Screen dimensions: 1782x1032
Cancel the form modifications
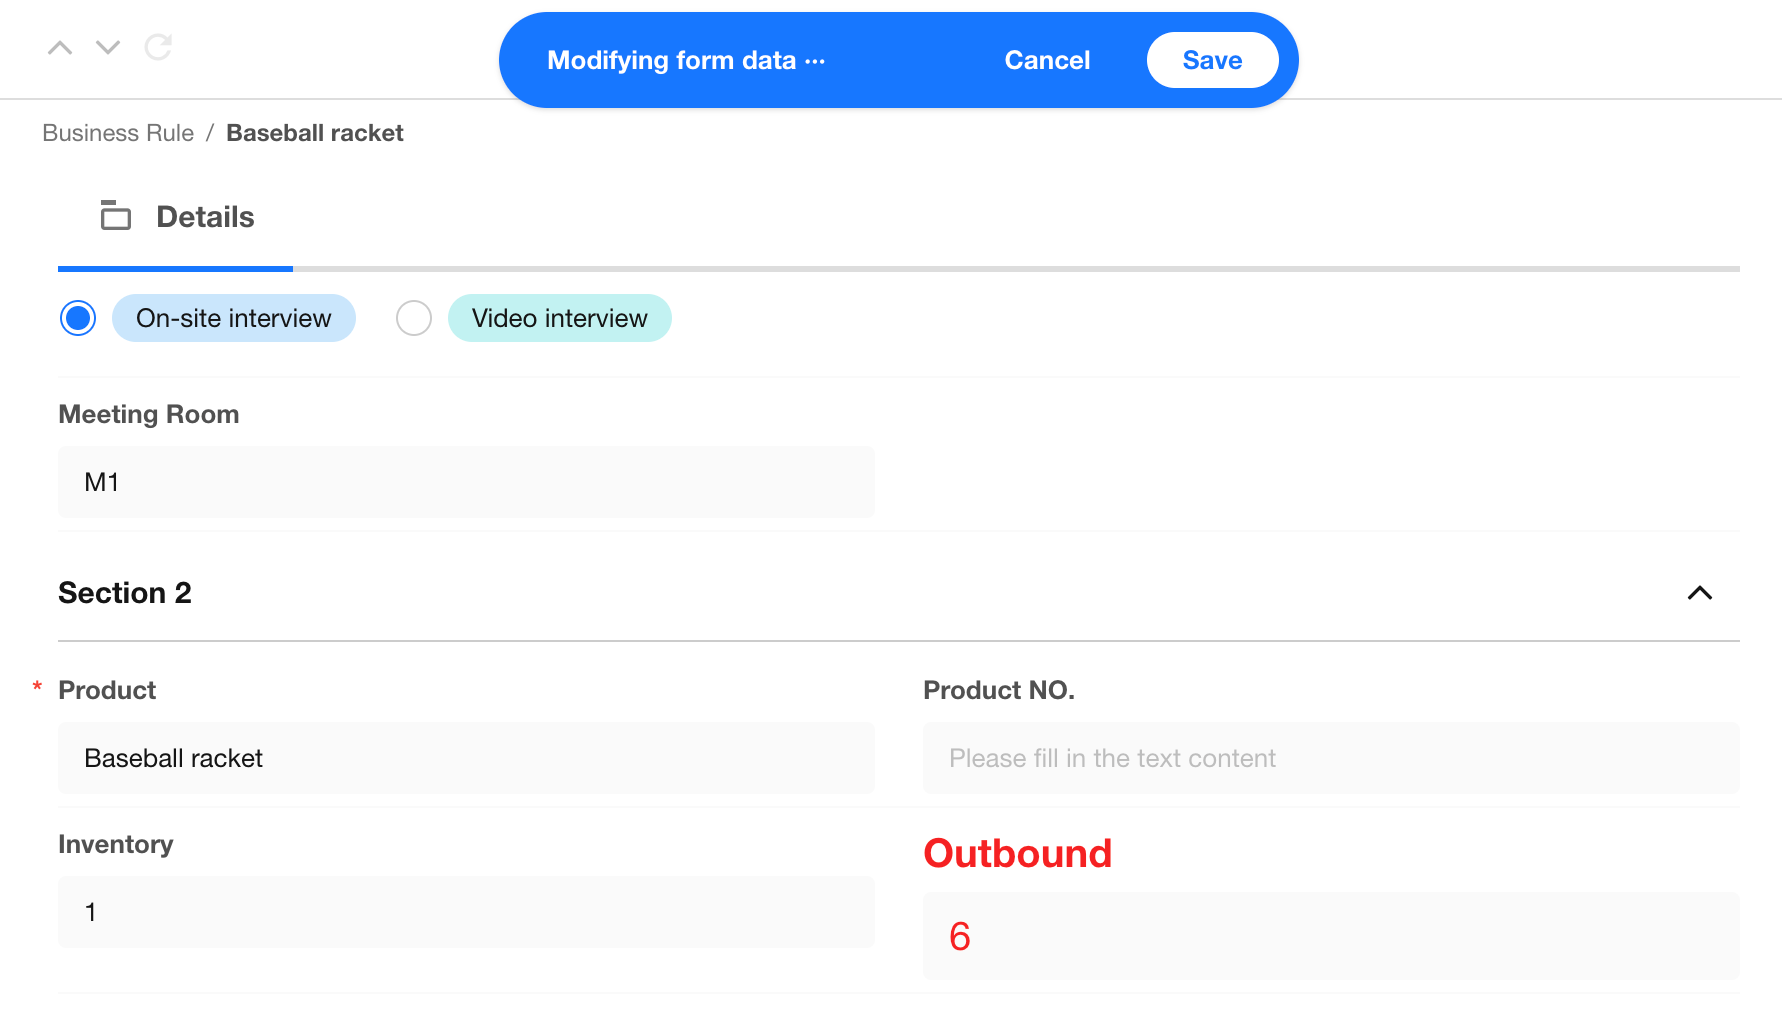1046,61
